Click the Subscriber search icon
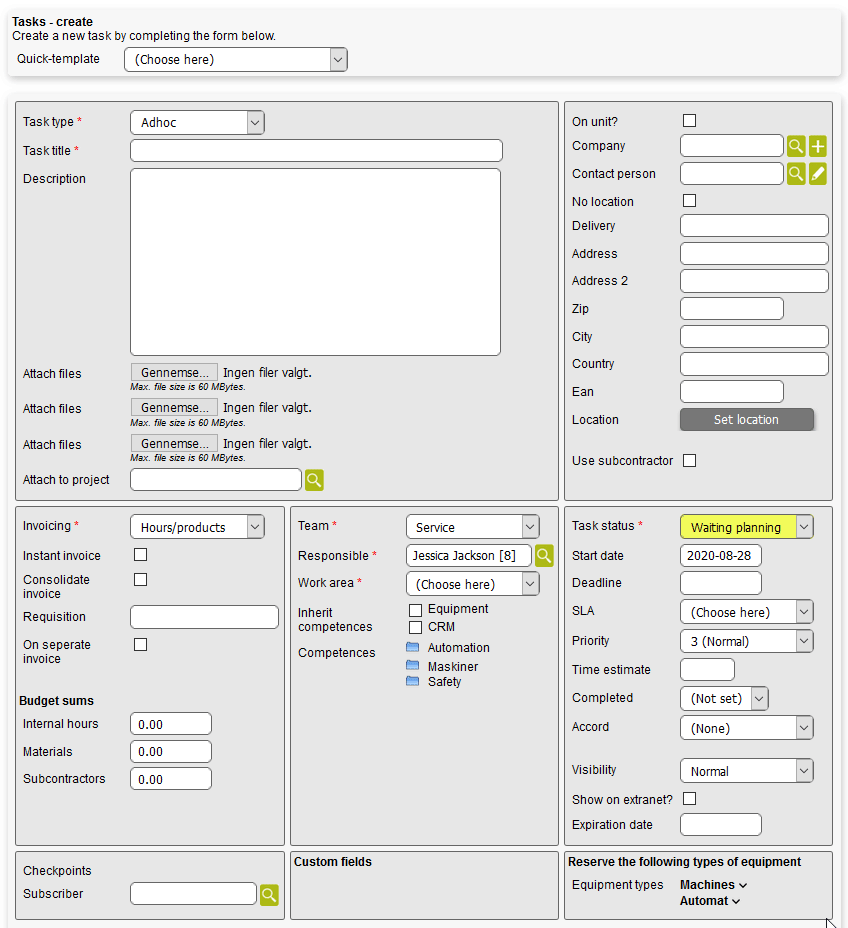 coord(270,894)
